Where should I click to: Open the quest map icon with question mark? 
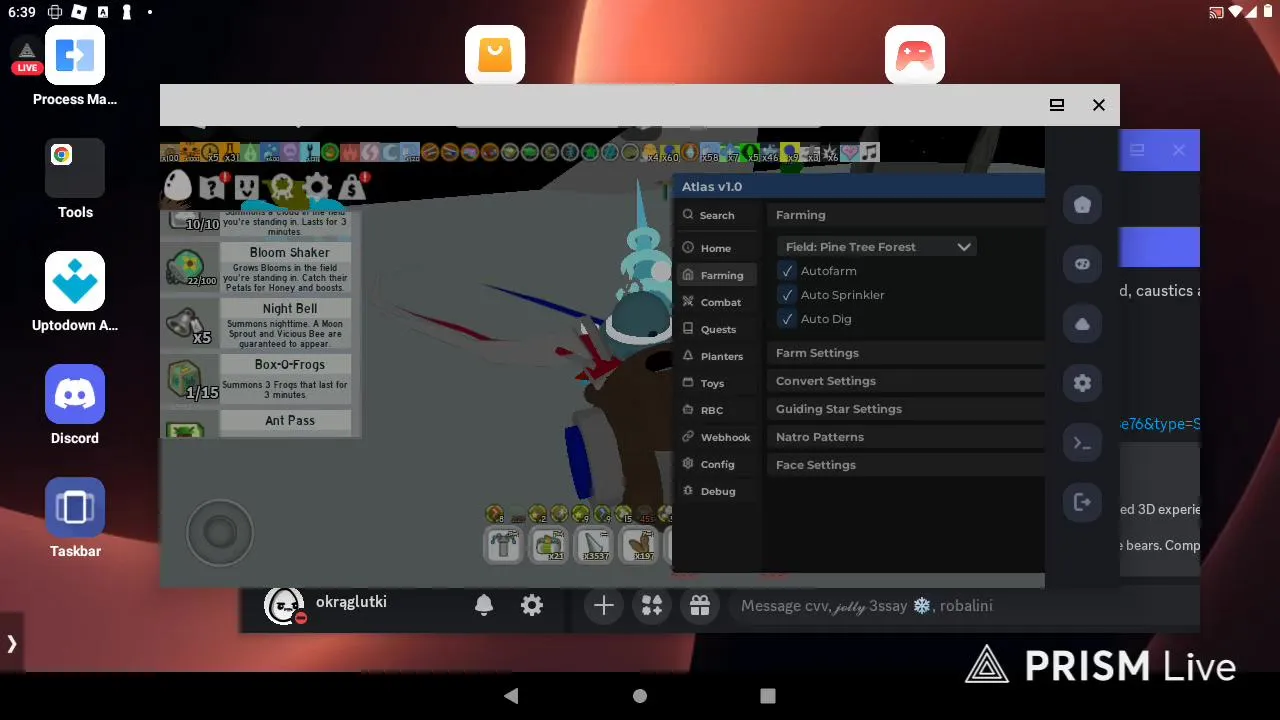pyautogui.click(x=212, y=186)
